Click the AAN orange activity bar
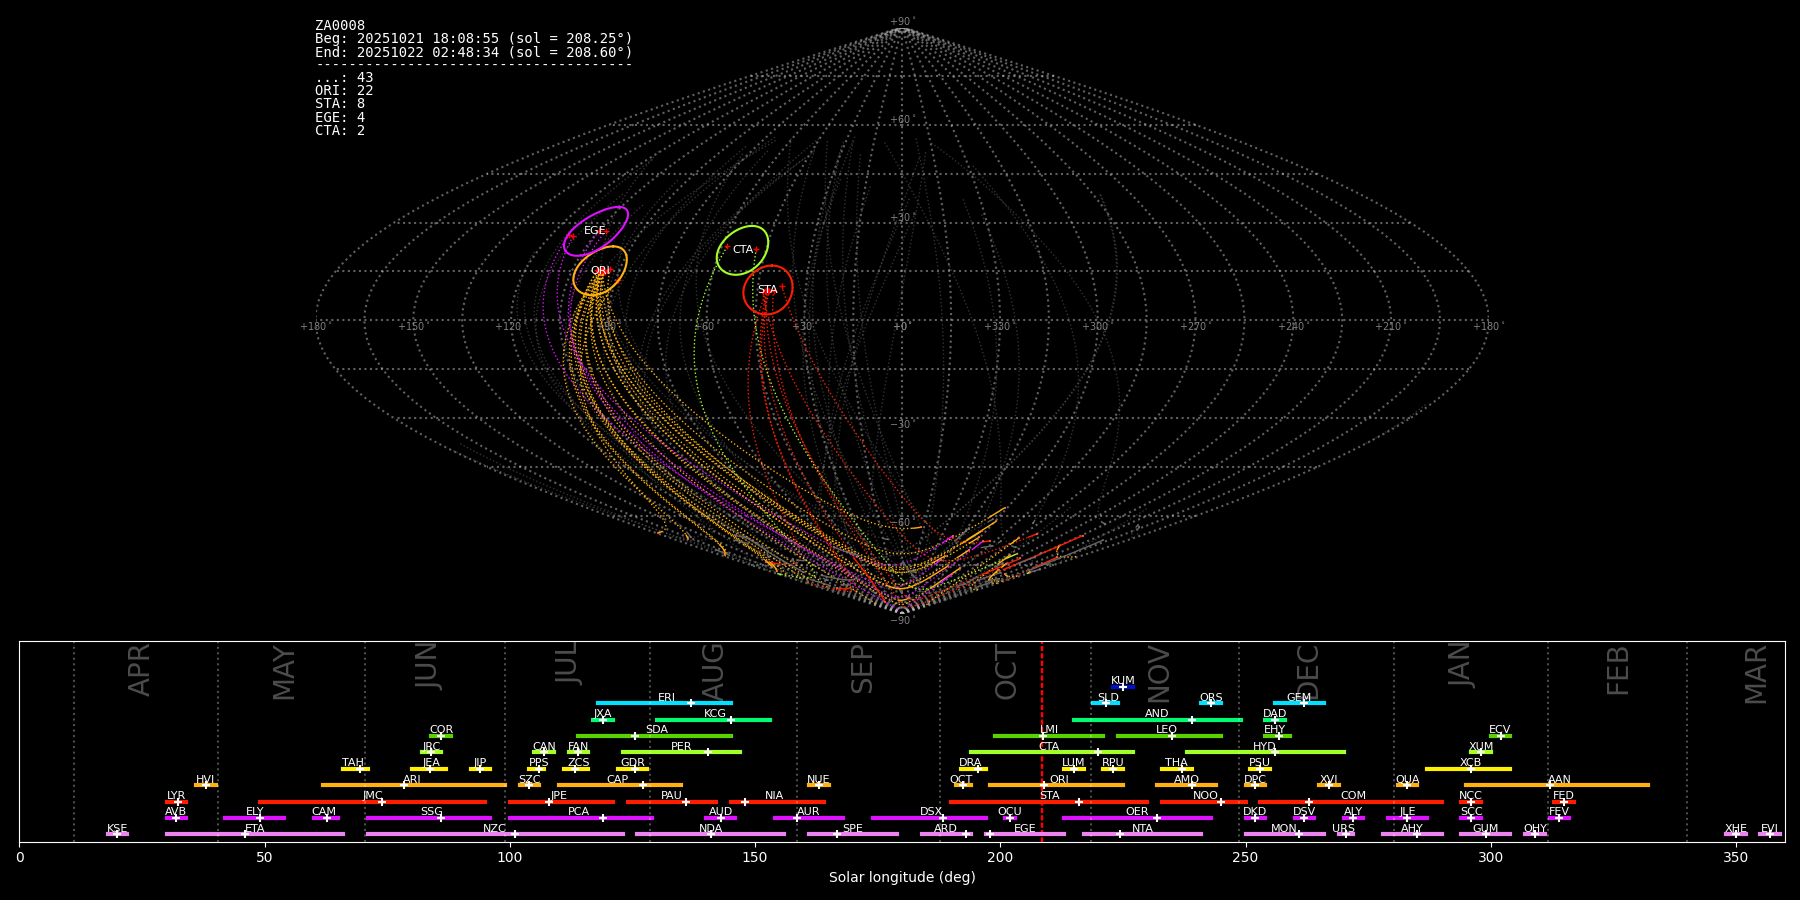Viewport: 1800px width, 900px height. 1600,785
